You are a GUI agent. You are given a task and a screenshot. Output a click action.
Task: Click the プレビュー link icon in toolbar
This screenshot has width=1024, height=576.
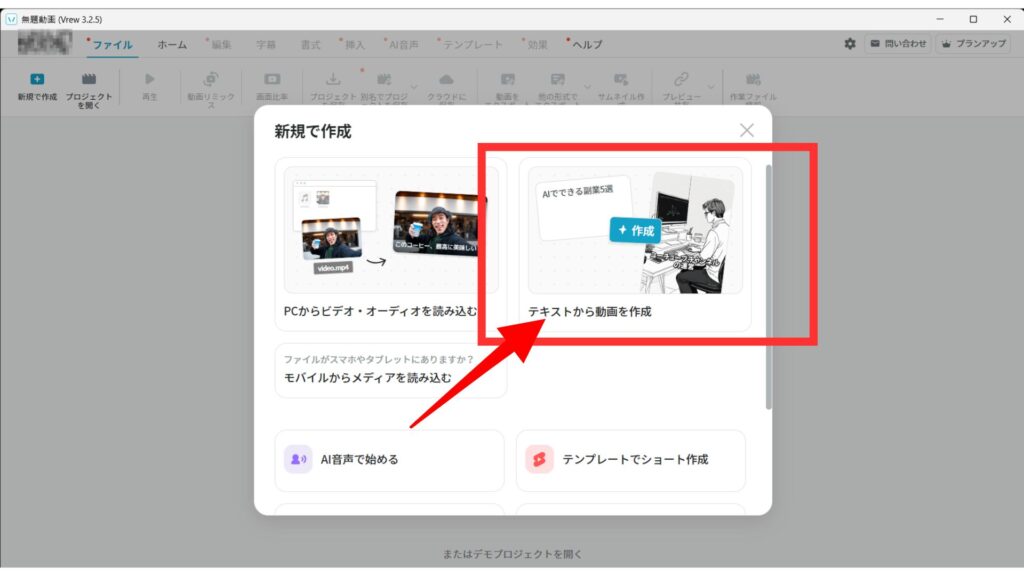pos(681,80)
